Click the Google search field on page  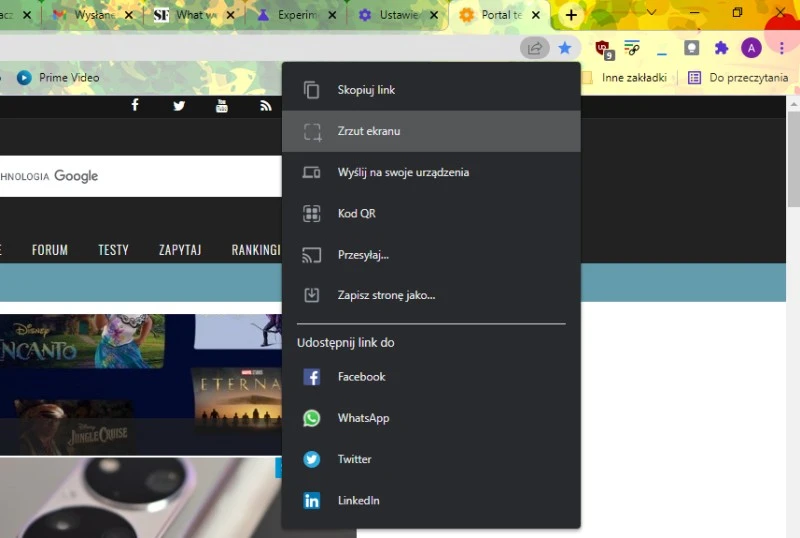point(140,176)
